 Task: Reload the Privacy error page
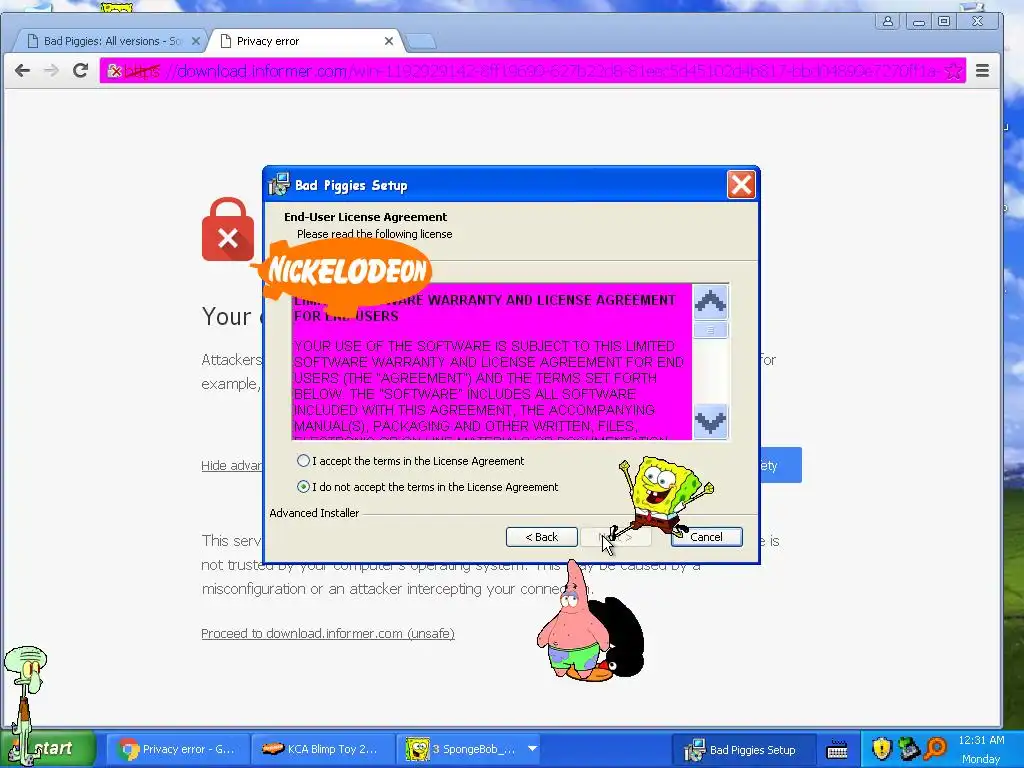coord(80,71)
